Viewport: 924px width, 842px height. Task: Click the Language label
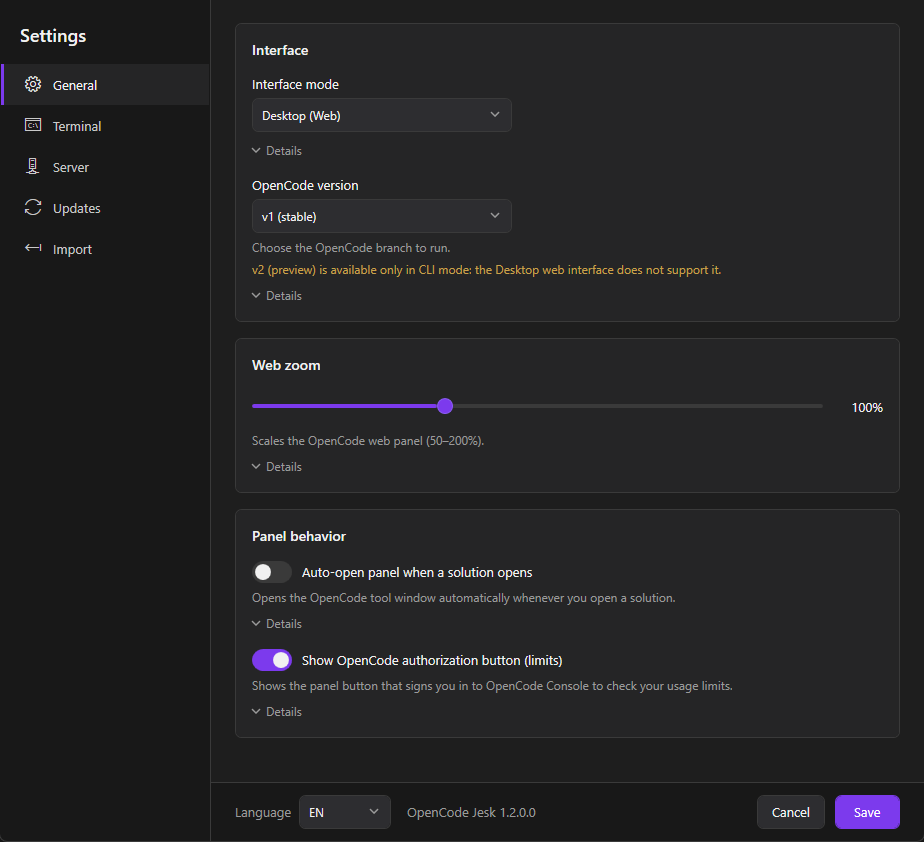tap(263, 813)
